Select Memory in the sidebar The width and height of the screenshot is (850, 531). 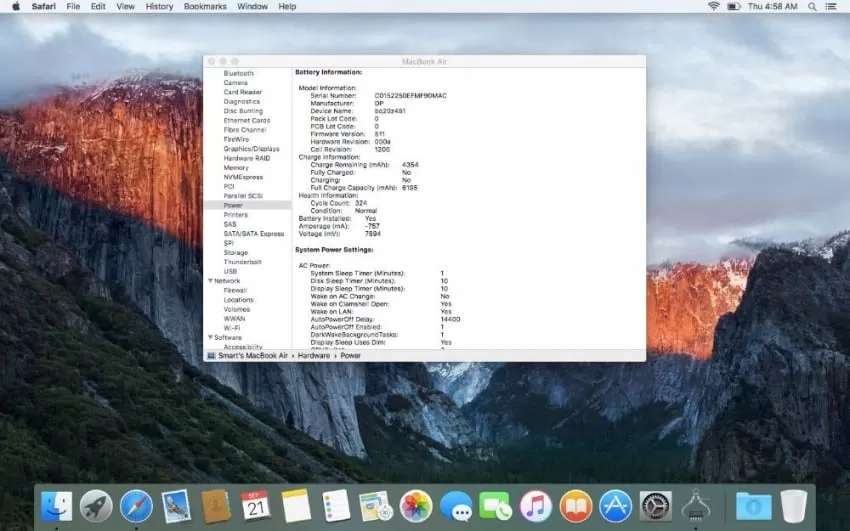(x=236, y=167)
